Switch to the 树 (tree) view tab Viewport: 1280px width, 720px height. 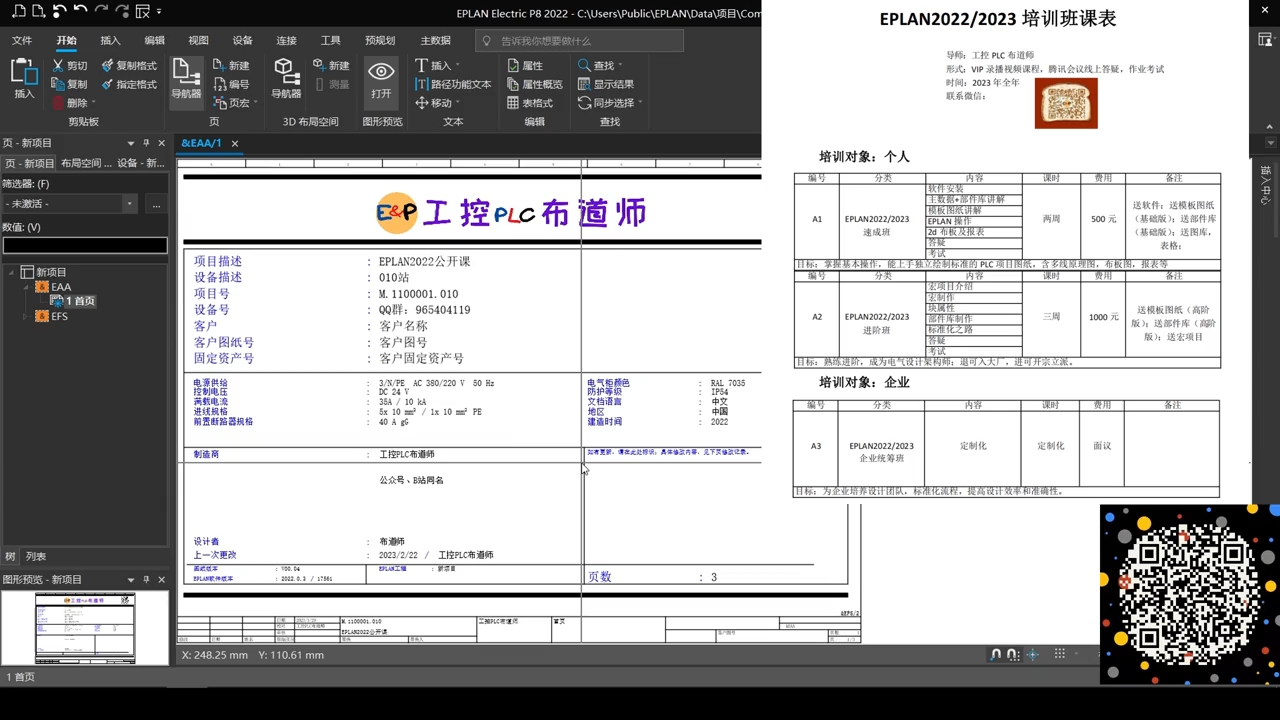(x=10, y=557)
